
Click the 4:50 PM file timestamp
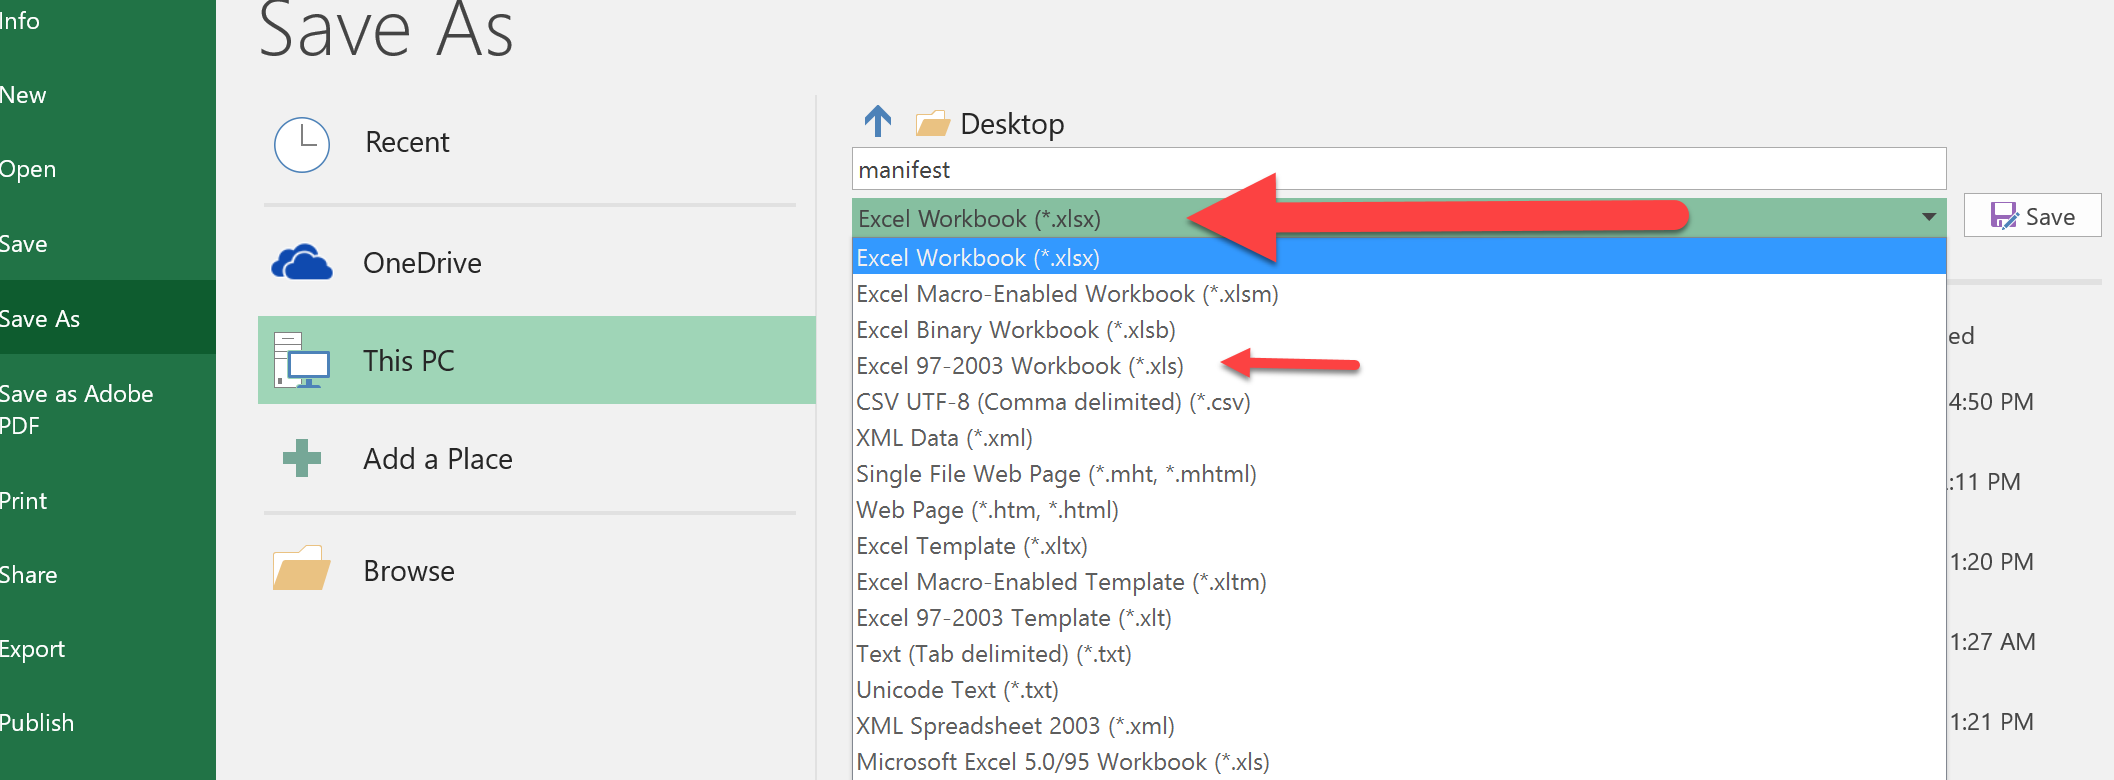1991,402
